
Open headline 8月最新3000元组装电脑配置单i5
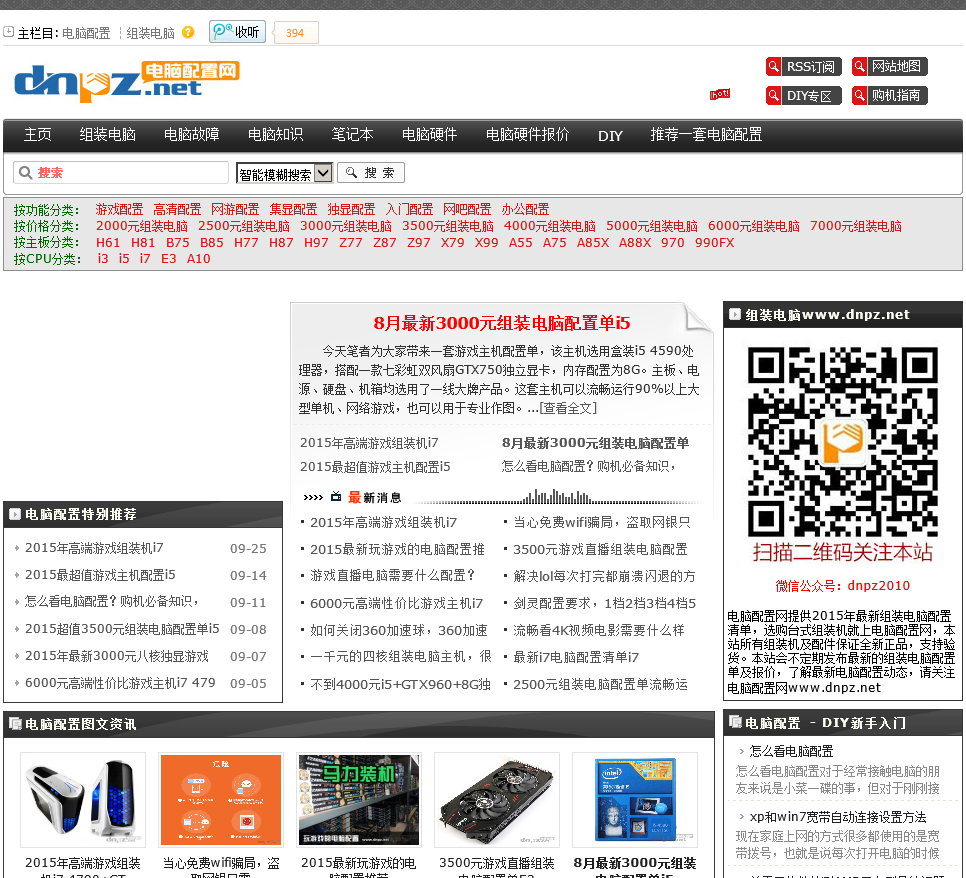(502, 323)
